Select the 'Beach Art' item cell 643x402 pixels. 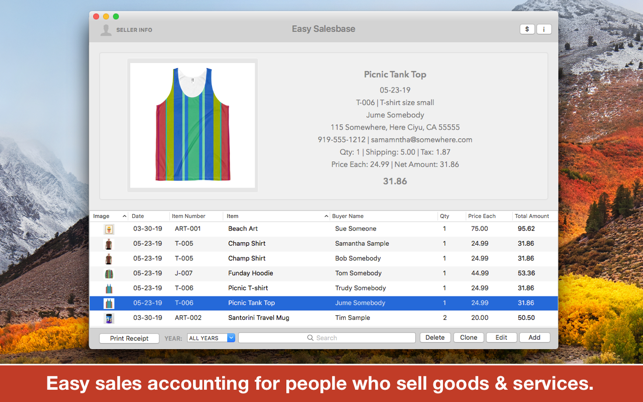coord(243,228)
